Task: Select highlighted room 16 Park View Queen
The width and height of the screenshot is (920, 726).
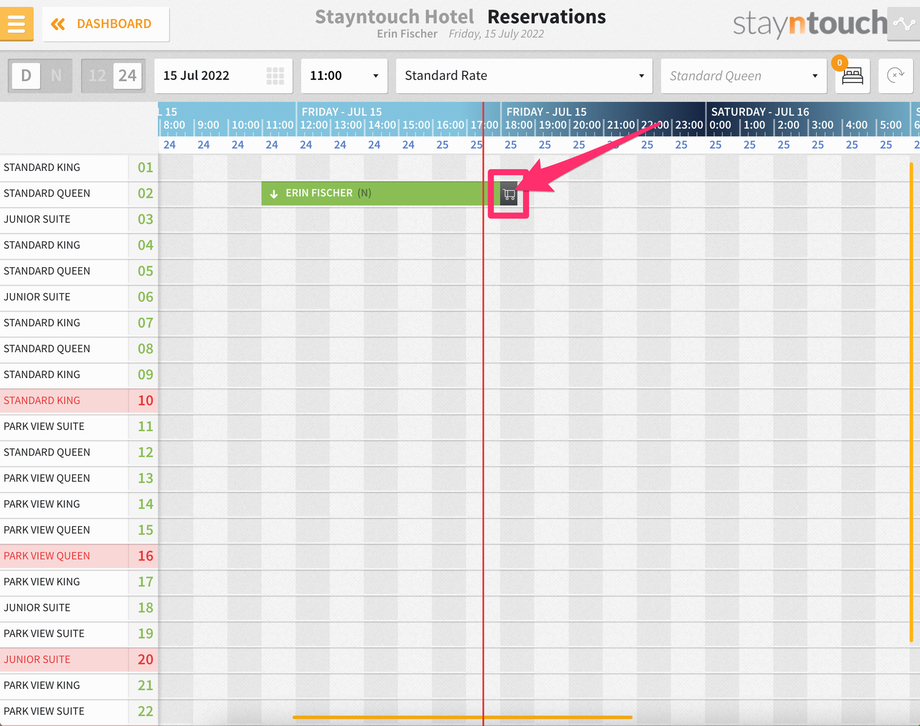Action: [79, 556]
